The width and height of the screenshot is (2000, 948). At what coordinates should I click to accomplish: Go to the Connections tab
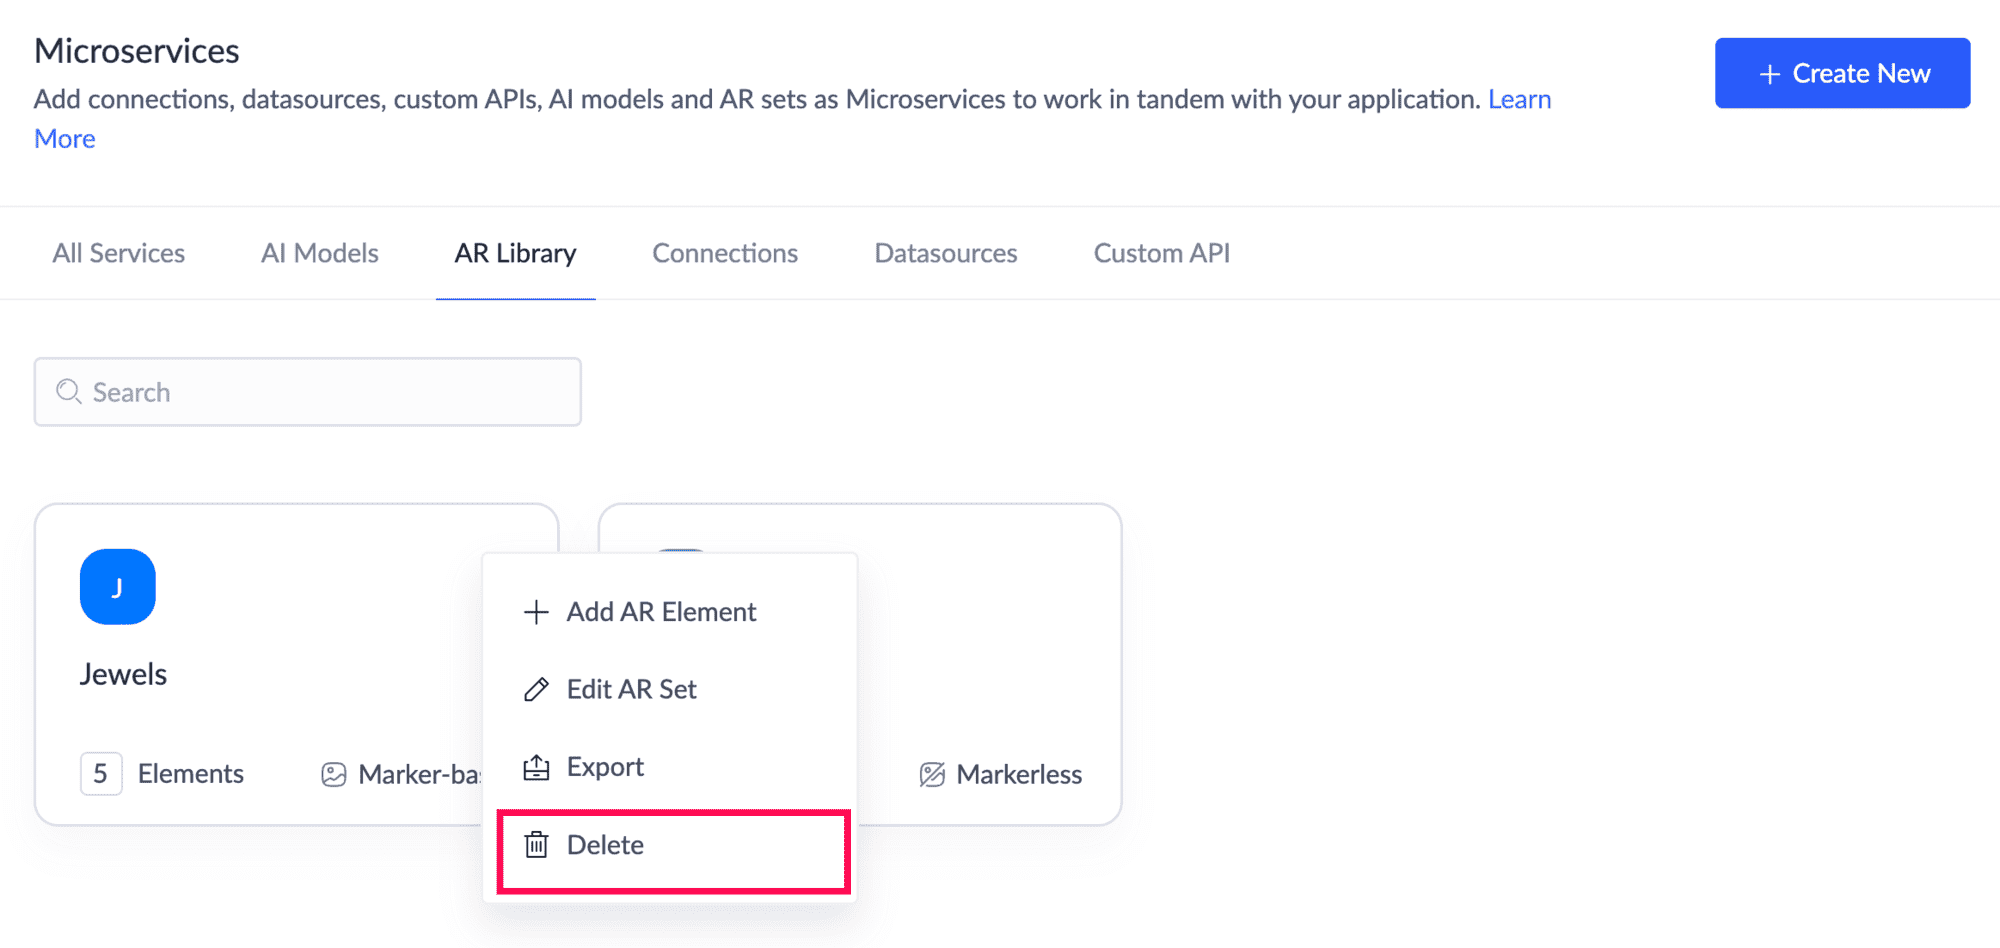[725, 254]
